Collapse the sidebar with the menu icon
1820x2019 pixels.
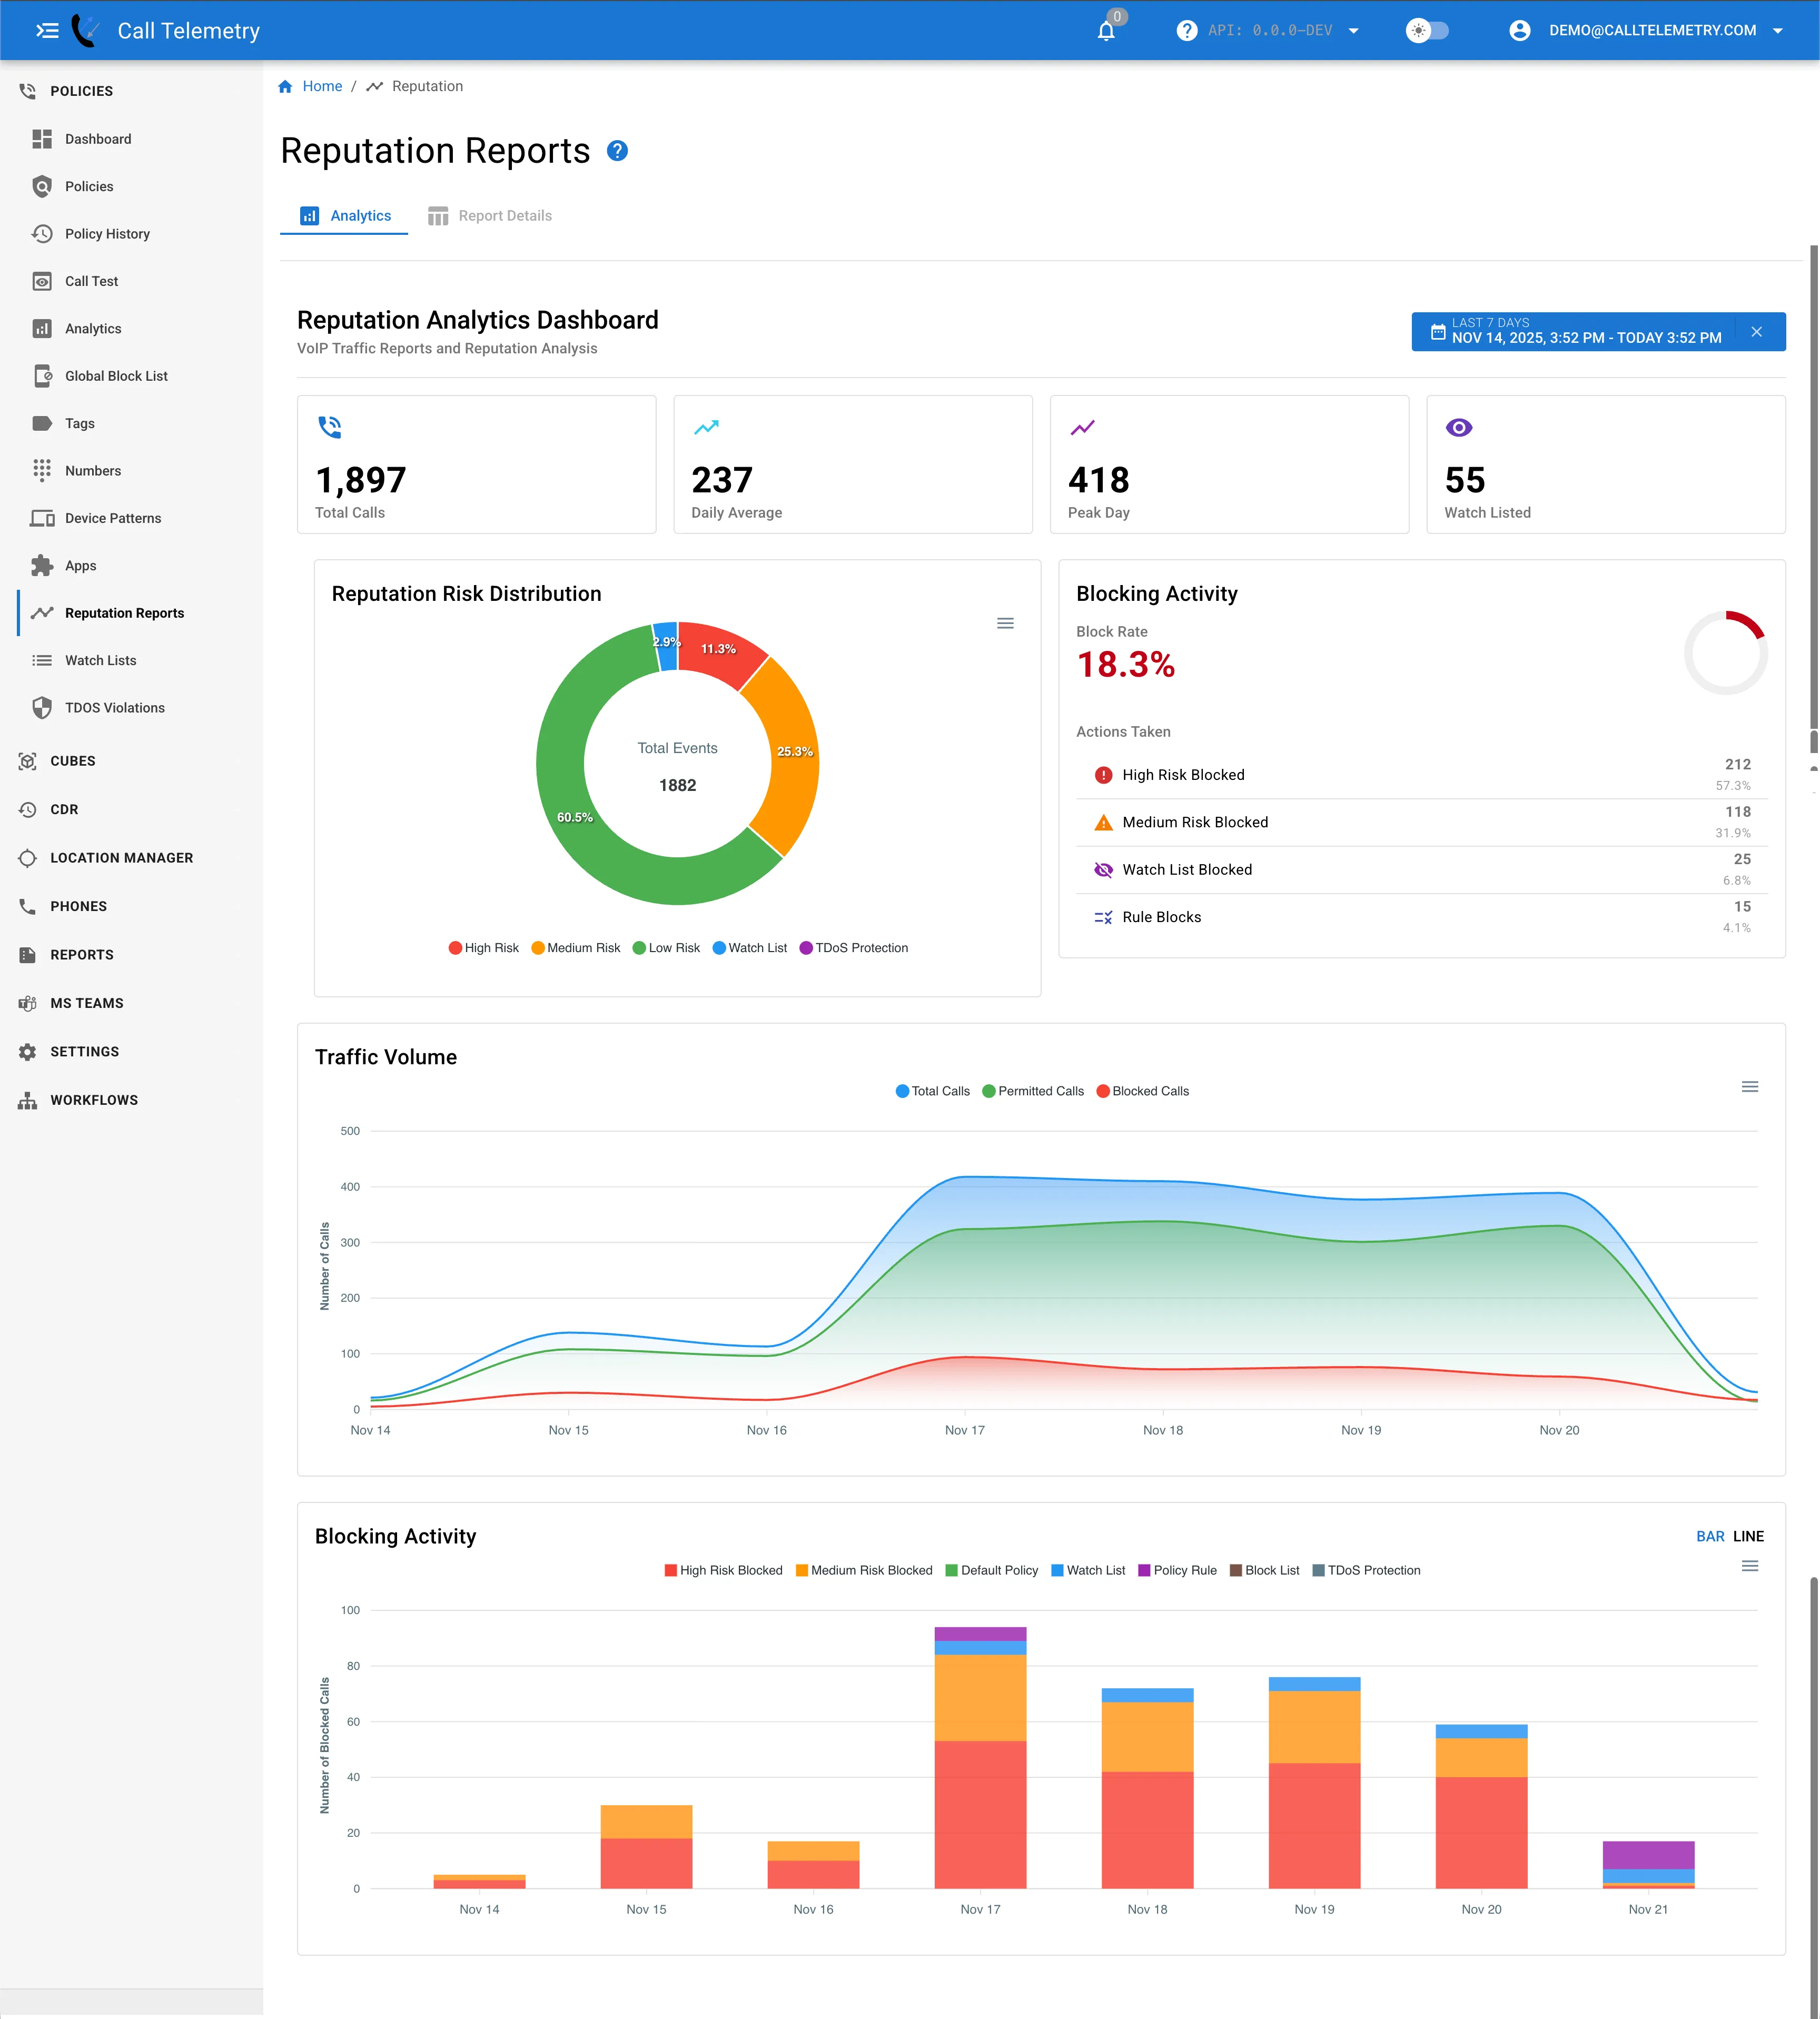[47, 31]
